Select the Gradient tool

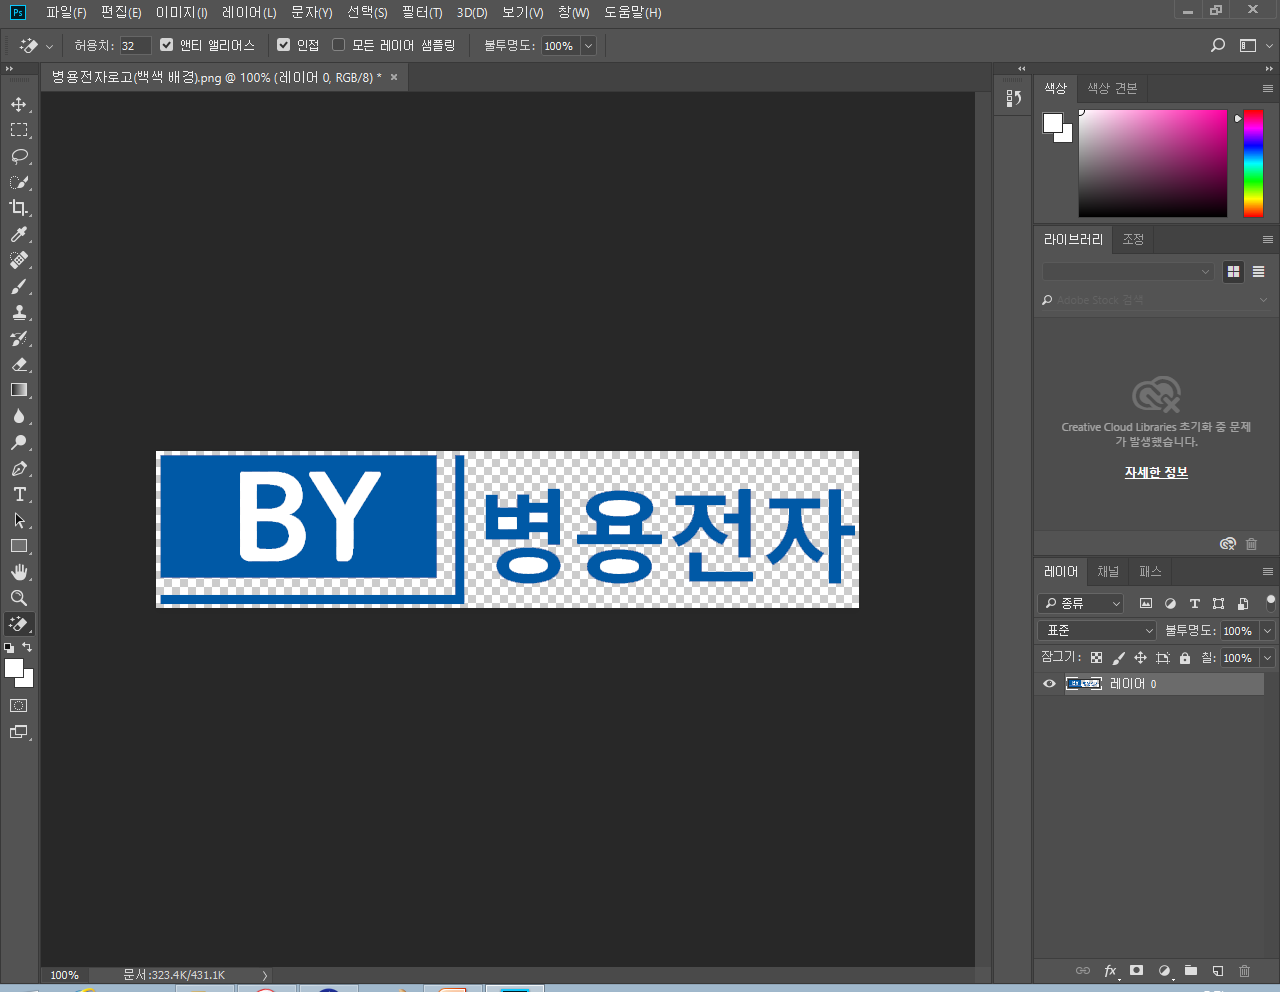tap(19, 390)
